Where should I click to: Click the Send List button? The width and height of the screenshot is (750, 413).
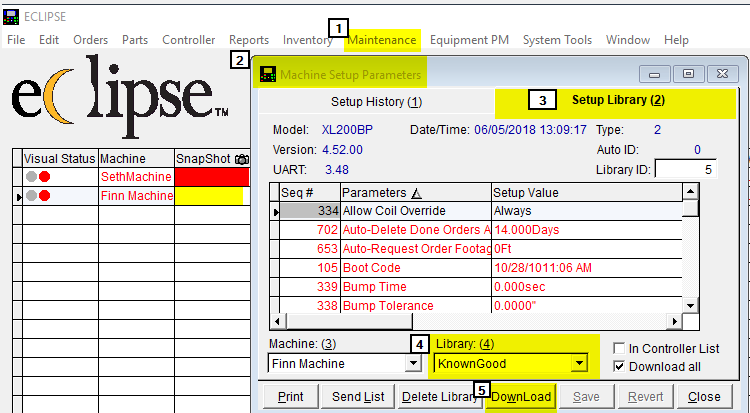pos(358,397)
